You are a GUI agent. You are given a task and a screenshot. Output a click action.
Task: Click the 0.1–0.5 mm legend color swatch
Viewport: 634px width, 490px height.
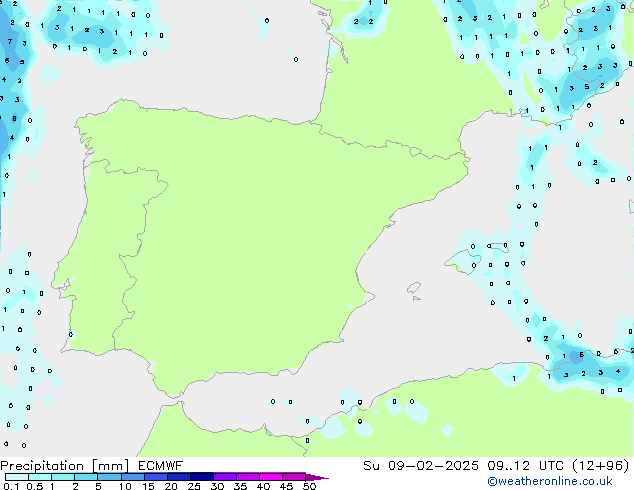(x=17, y=477)
